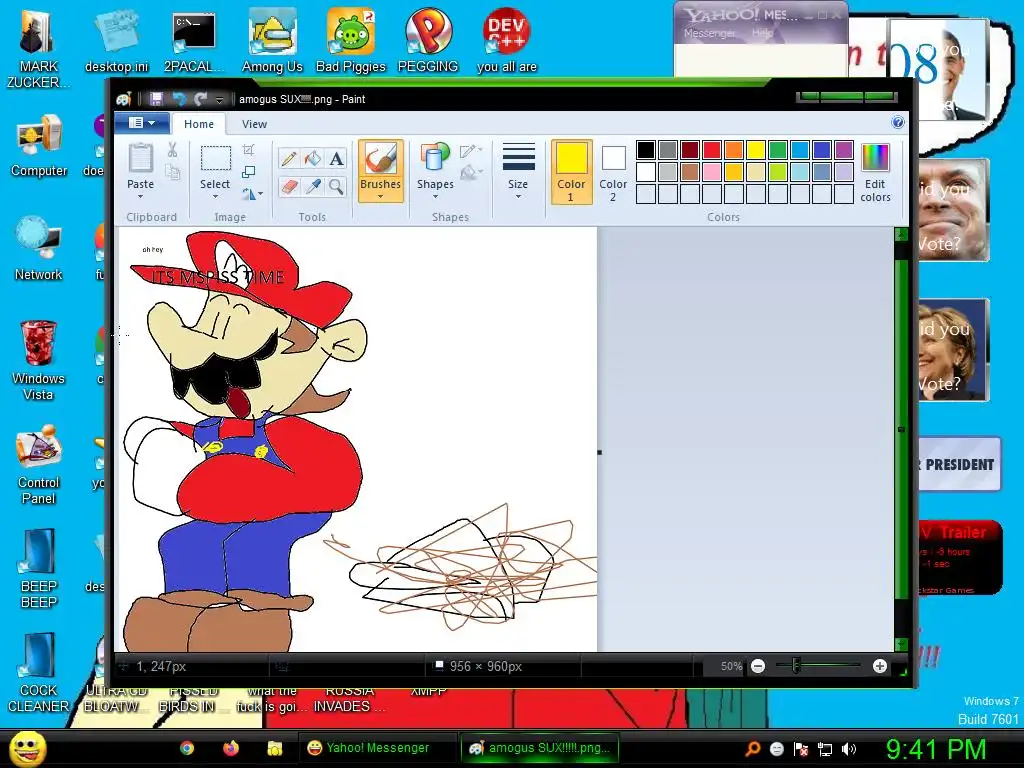Click the Cut scissors icon

172,150
